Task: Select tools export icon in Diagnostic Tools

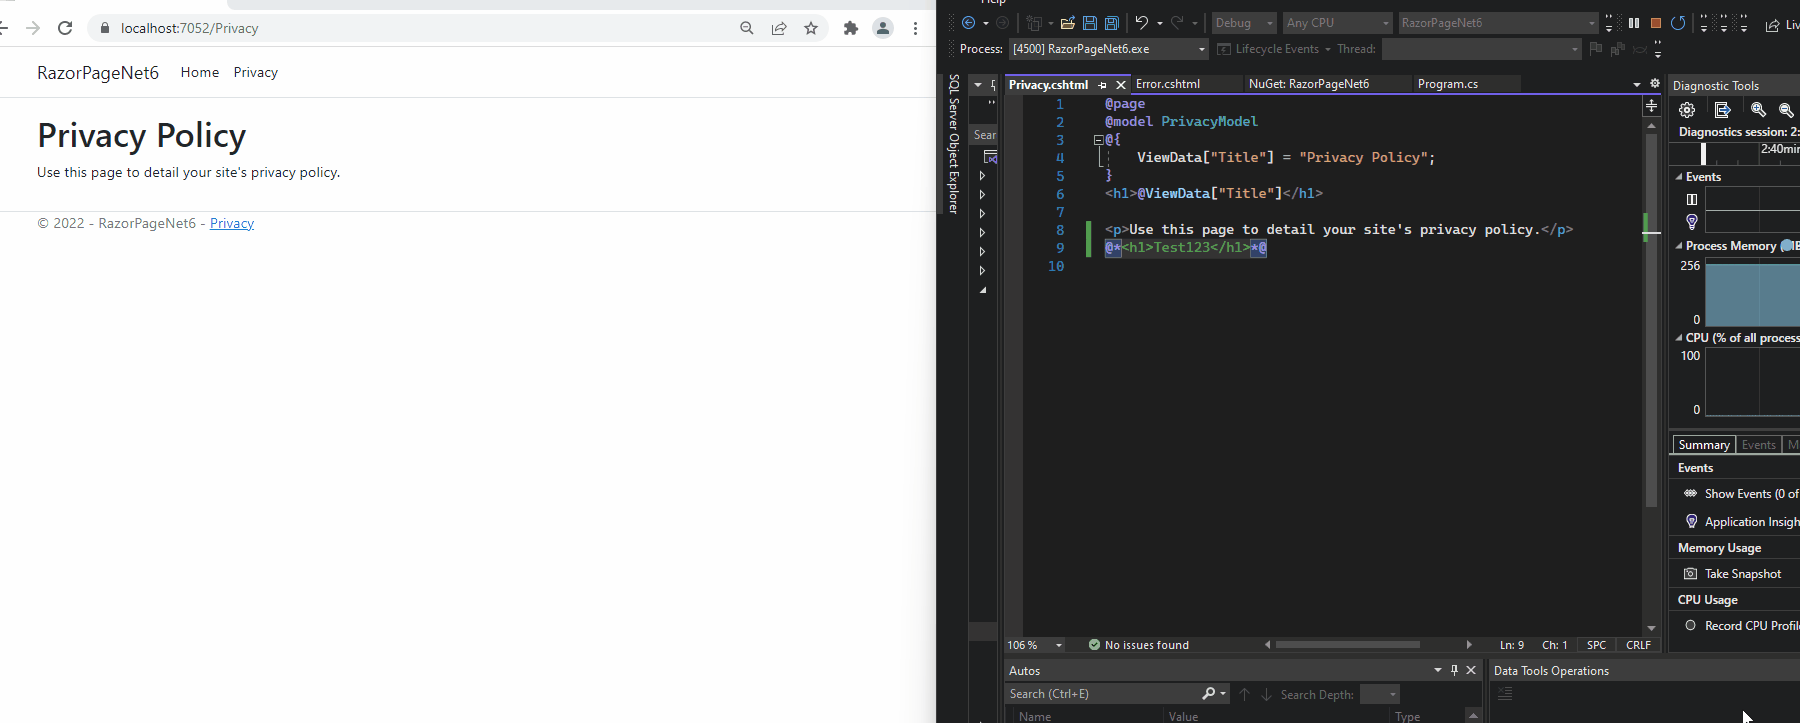Action: tap(1722, 110)
